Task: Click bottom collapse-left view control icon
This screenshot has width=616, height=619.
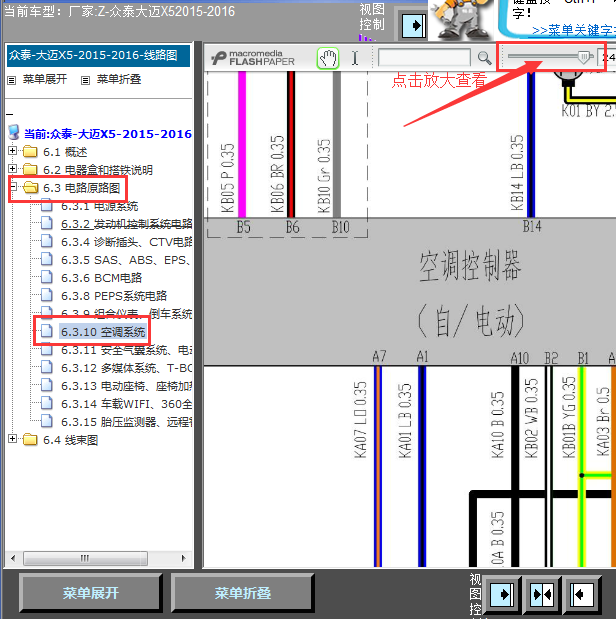Action: tap(582, 594)
